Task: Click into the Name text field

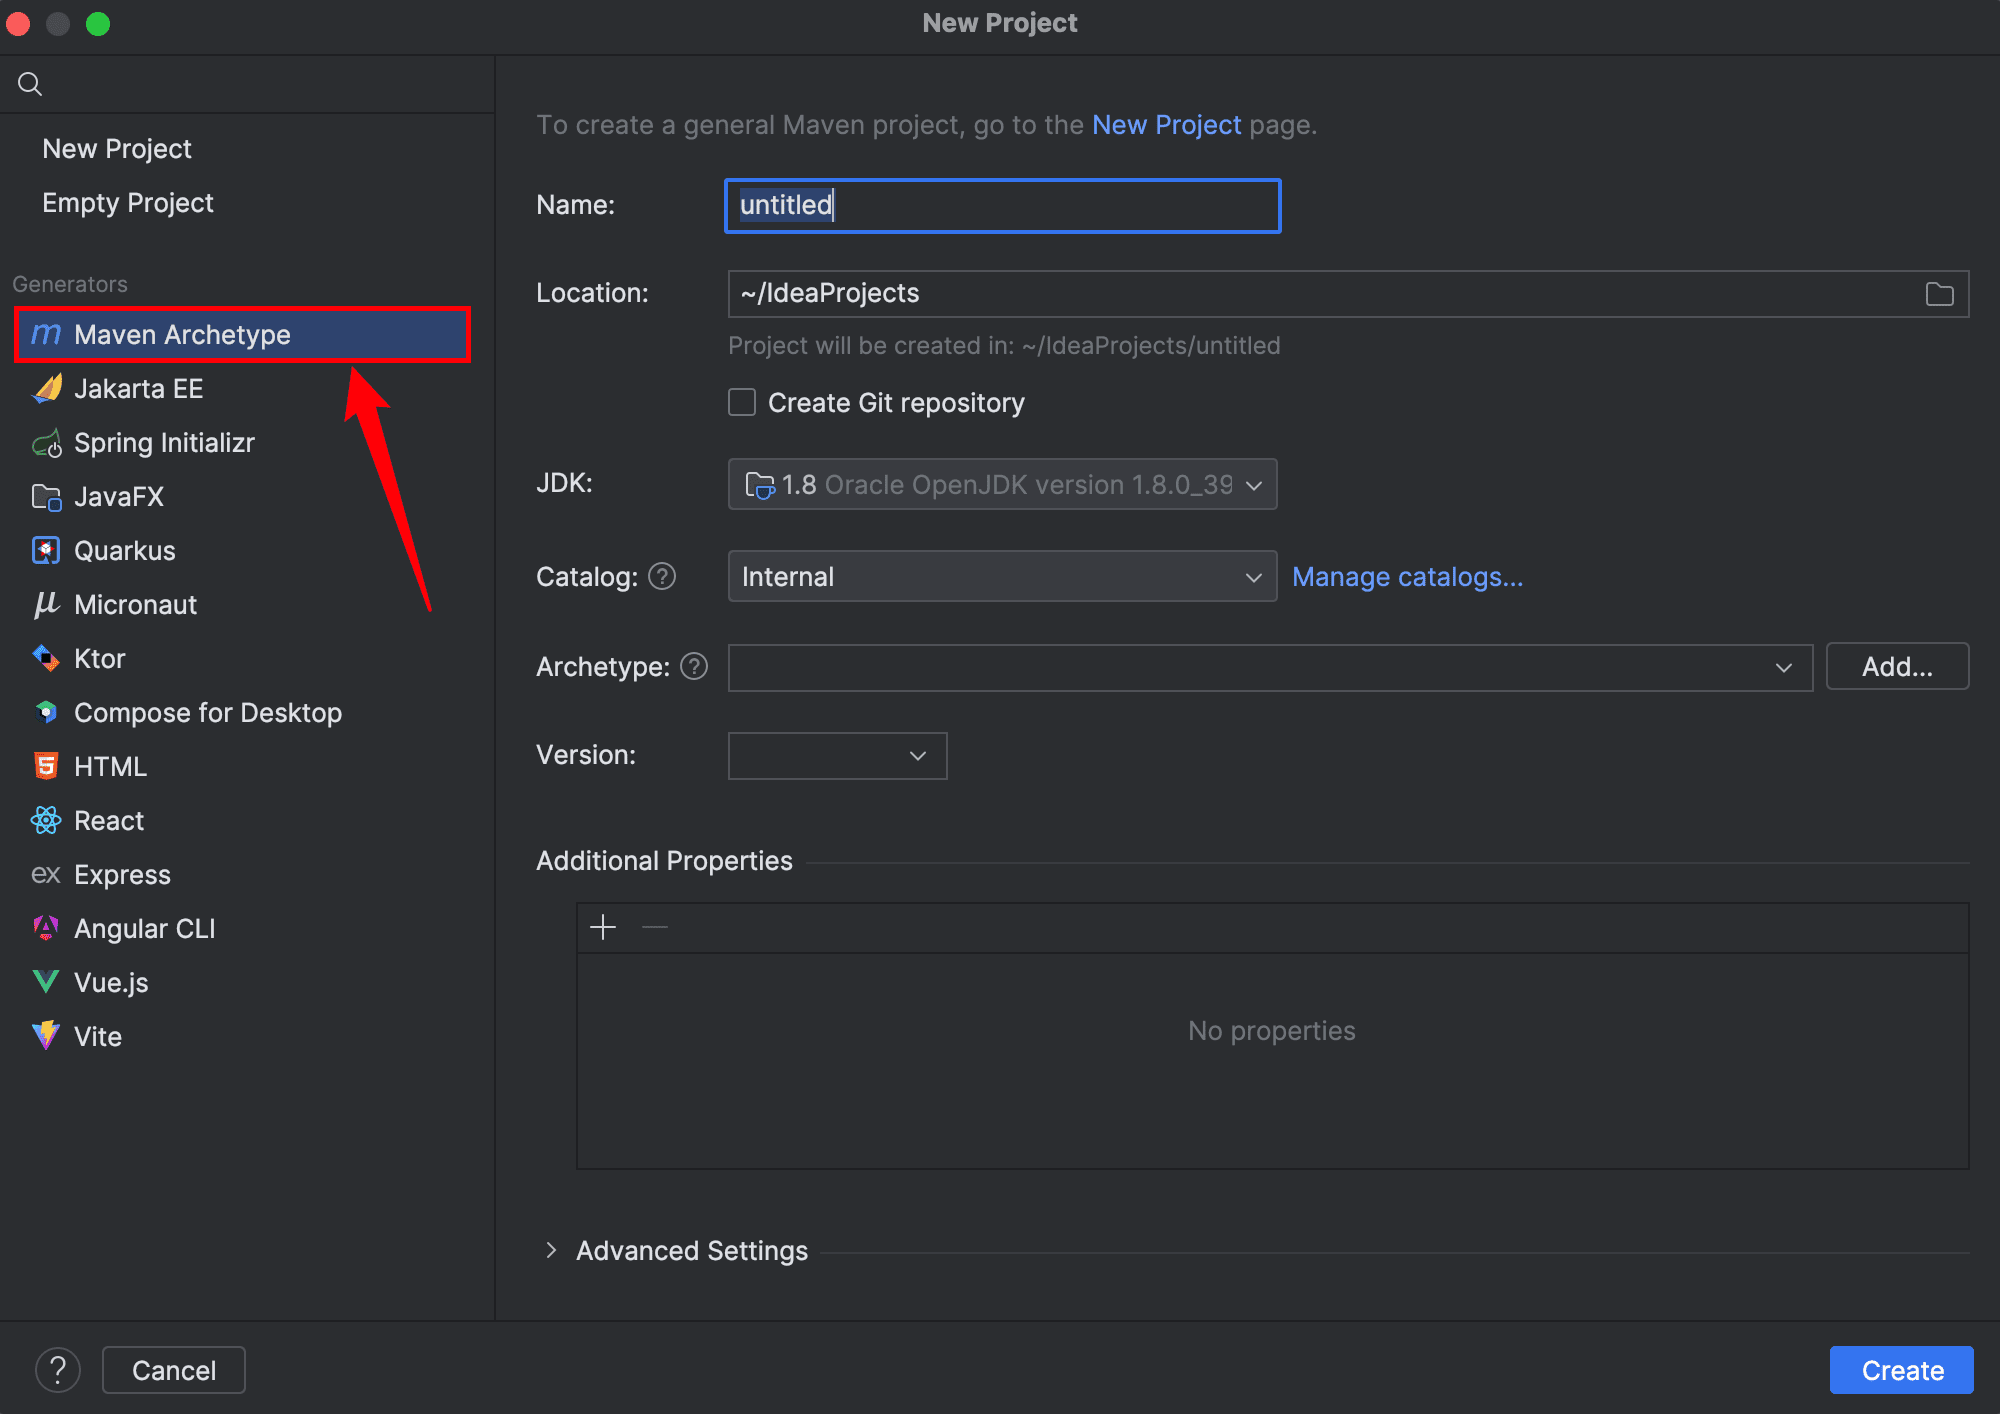Action: tap(1002, 206)
